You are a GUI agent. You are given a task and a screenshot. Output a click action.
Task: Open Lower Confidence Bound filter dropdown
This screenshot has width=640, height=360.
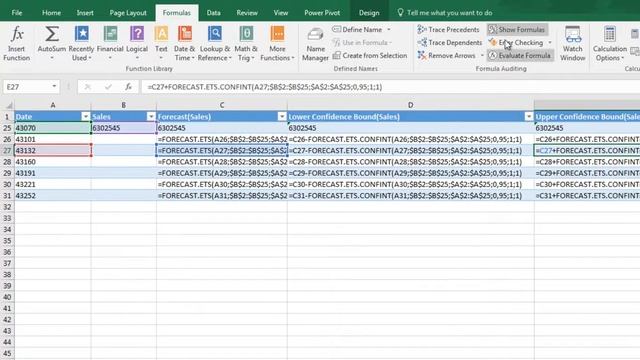point(529,117)
